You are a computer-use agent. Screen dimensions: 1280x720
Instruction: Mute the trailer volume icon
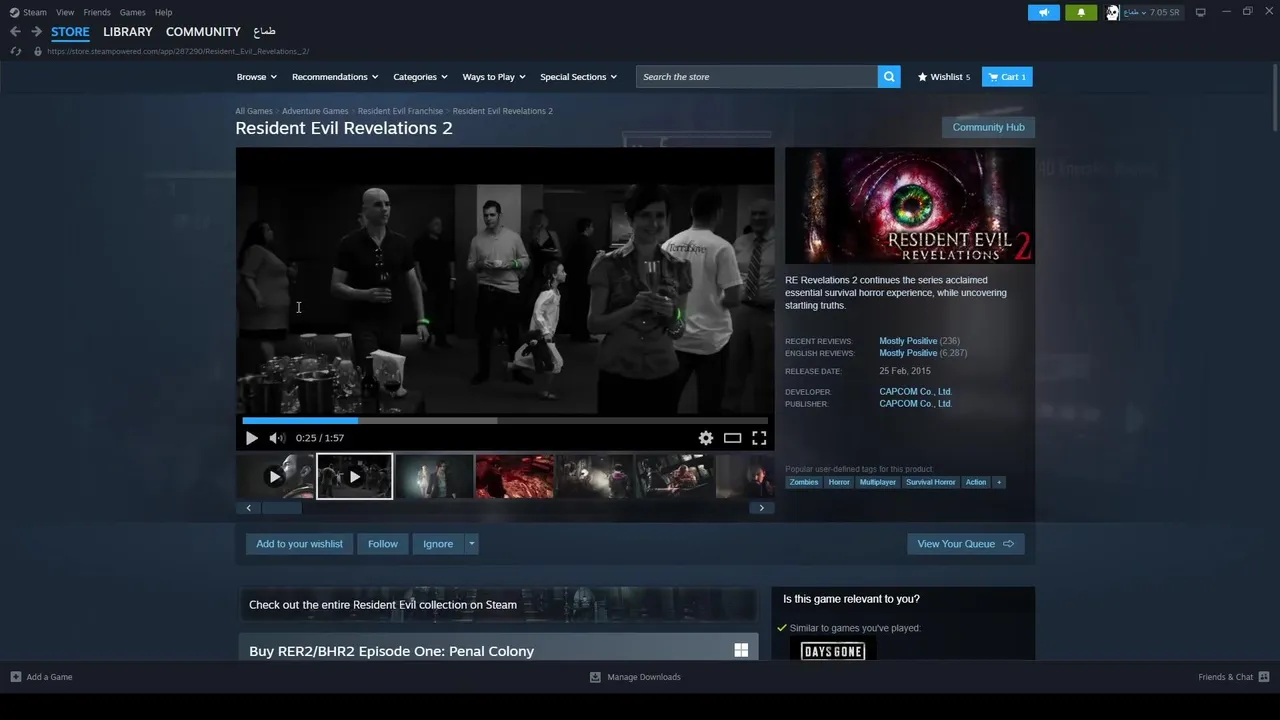point(277,438)
